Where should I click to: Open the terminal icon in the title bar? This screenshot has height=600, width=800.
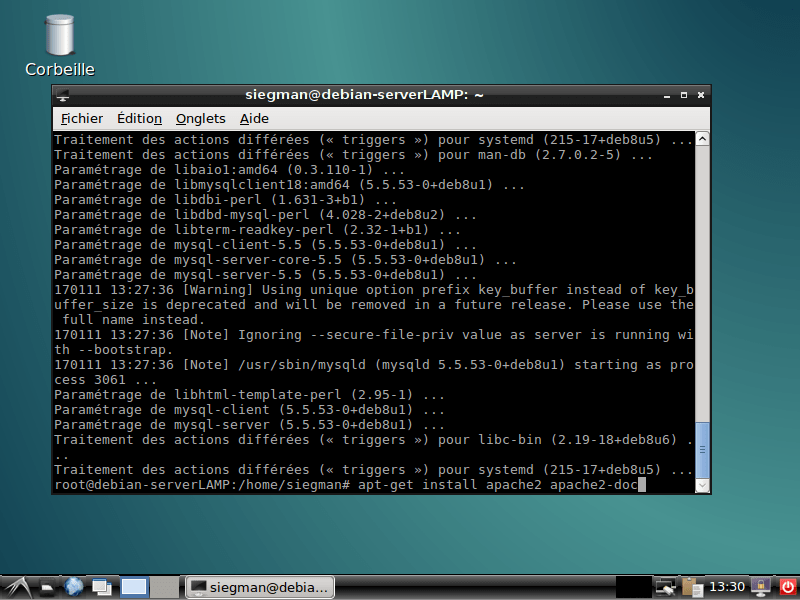(x=63, y=95)
